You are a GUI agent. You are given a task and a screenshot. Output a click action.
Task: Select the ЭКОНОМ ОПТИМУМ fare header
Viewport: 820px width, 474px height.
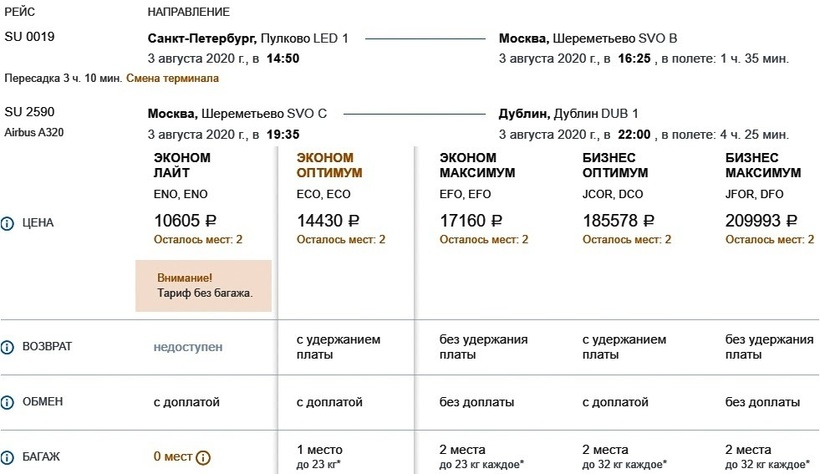[x=329, y=165]
